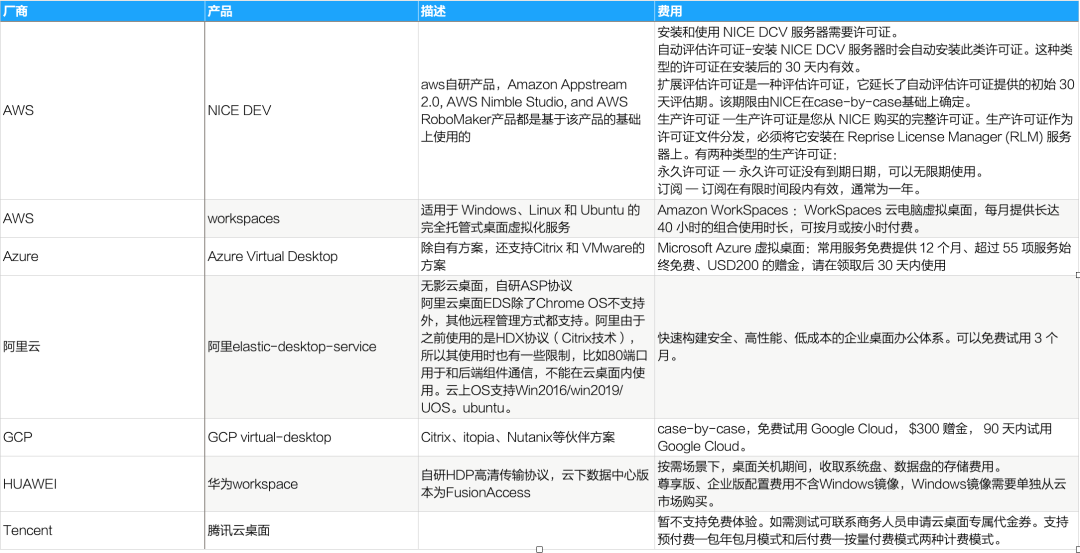Select the 'Citrix、itopia、Nutanix等伙伴方案' cell
1080x553 pixels.
click(x=536, y=437)
